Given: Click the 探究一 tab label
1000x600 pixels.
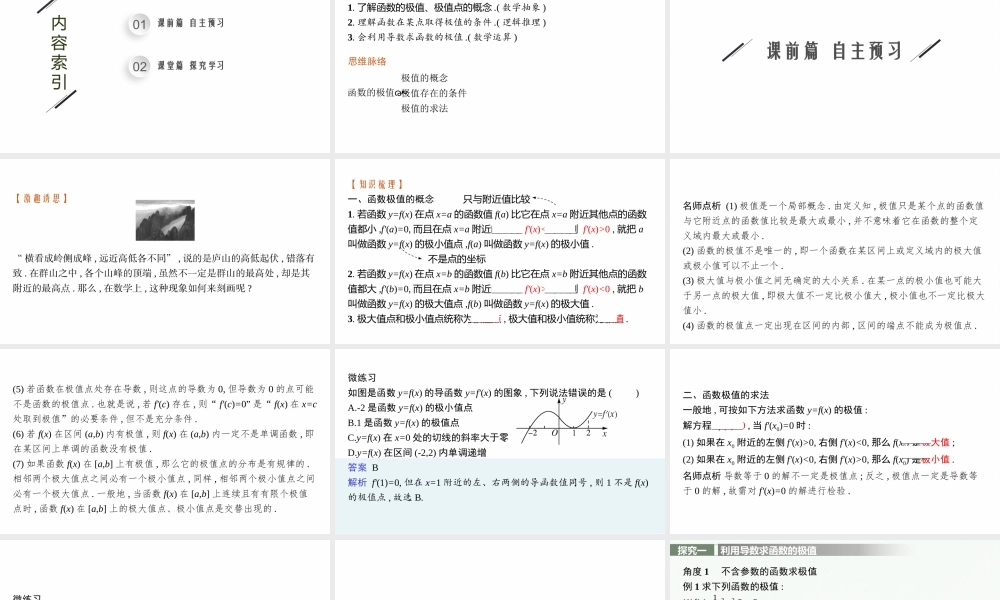Looking at the screenshot, I should [x=692, y=550].
